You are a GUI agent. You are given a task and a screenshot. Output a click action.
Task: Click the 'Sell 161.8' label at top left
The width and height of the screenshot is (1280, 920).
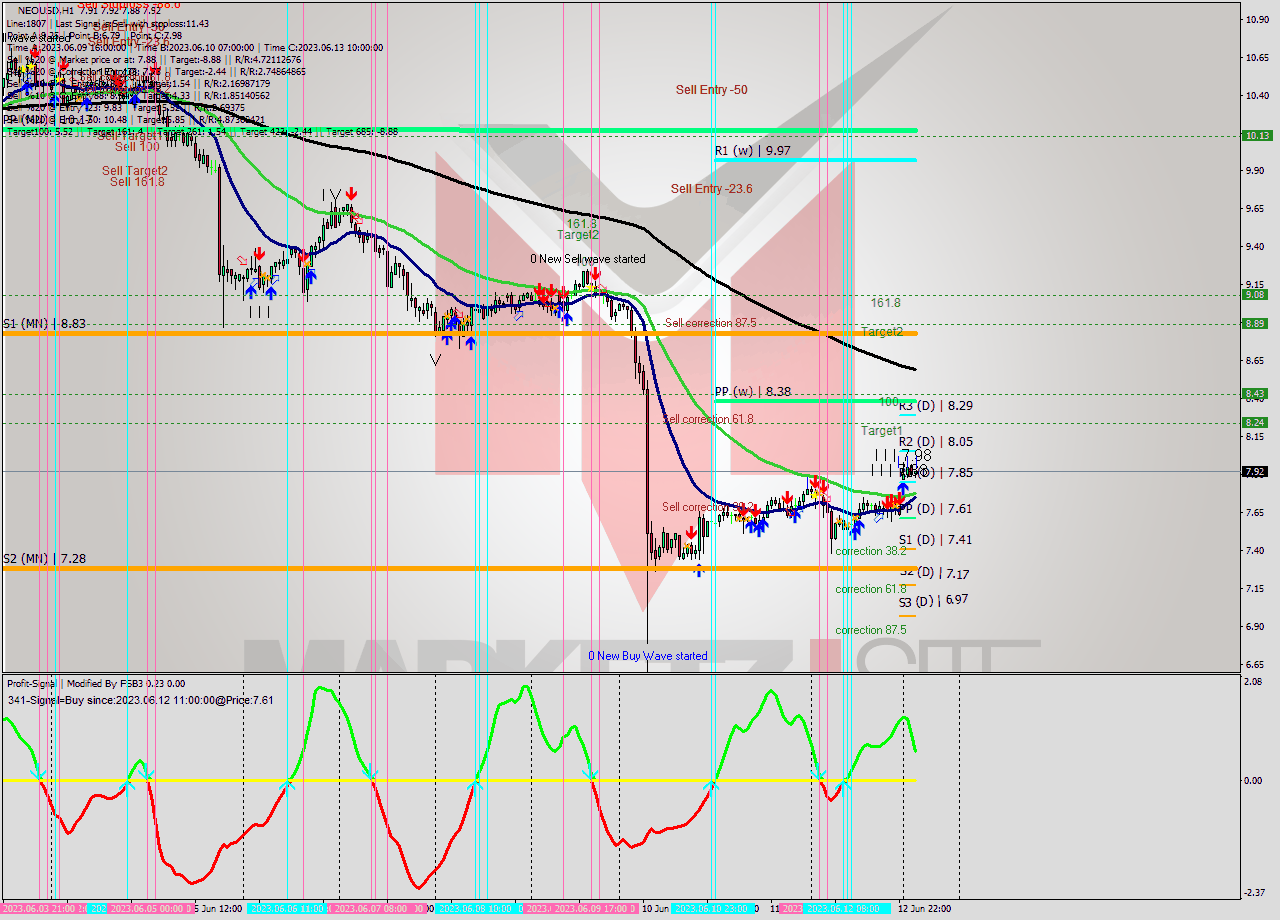pyautogui.click(x=137, y=182)
